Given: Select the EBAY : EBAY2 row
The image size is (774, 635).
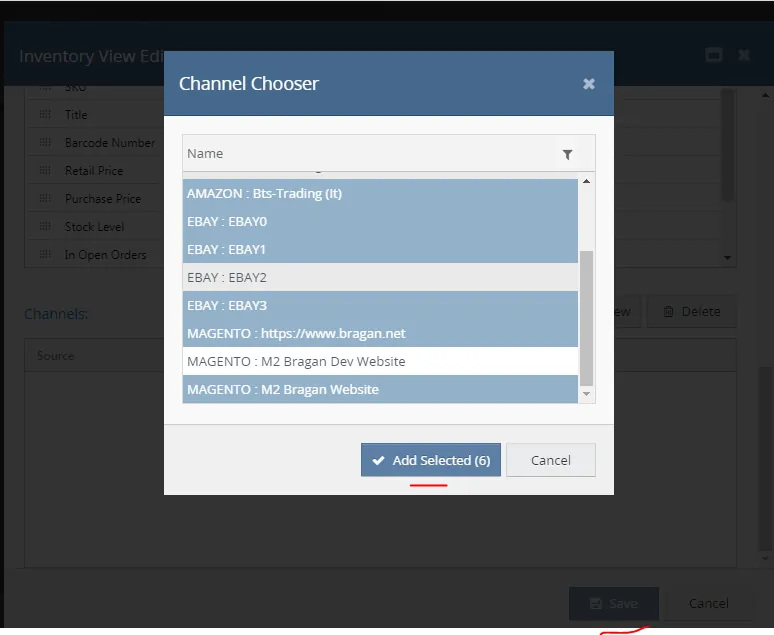Looking at the screenshot, I should coord(380,278).
